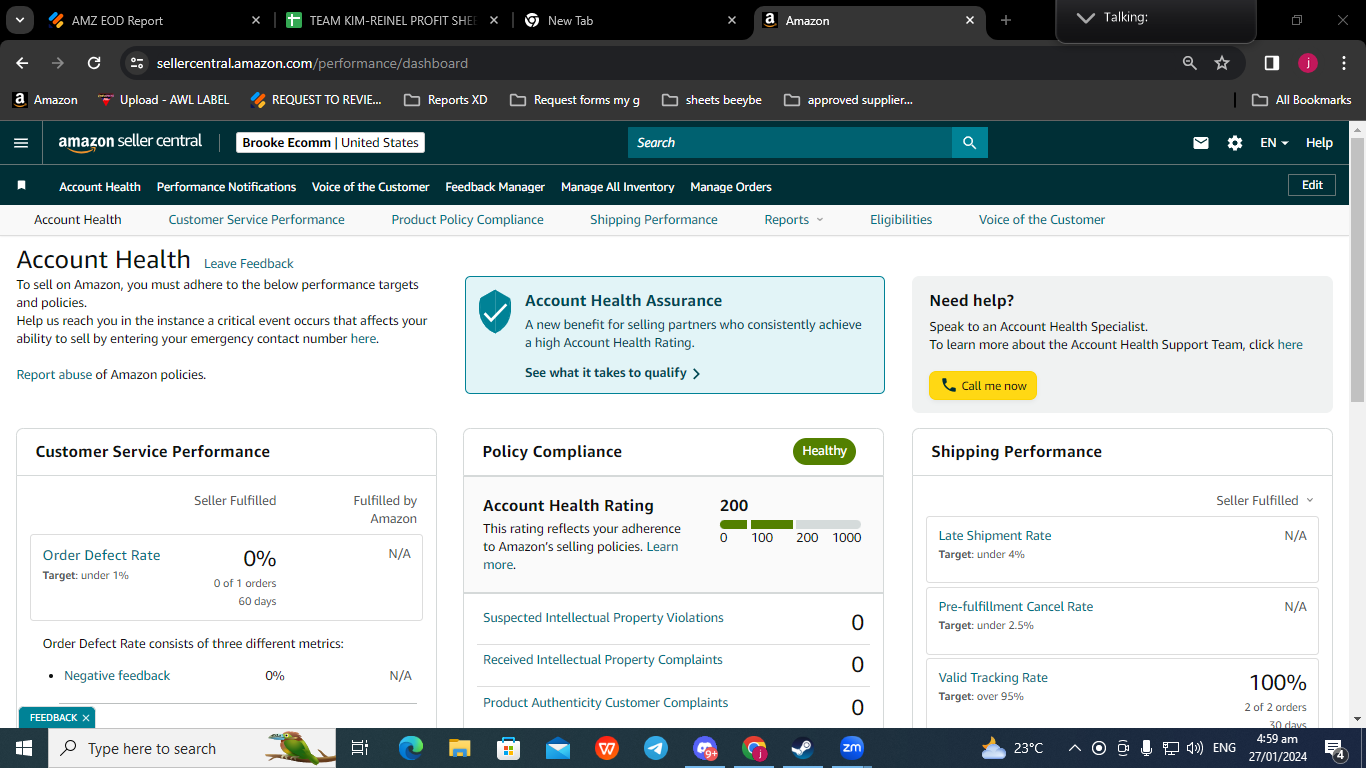1366x768 pixels.
Task: Switch to the New Tab browser tab
Action: (631, 20)
